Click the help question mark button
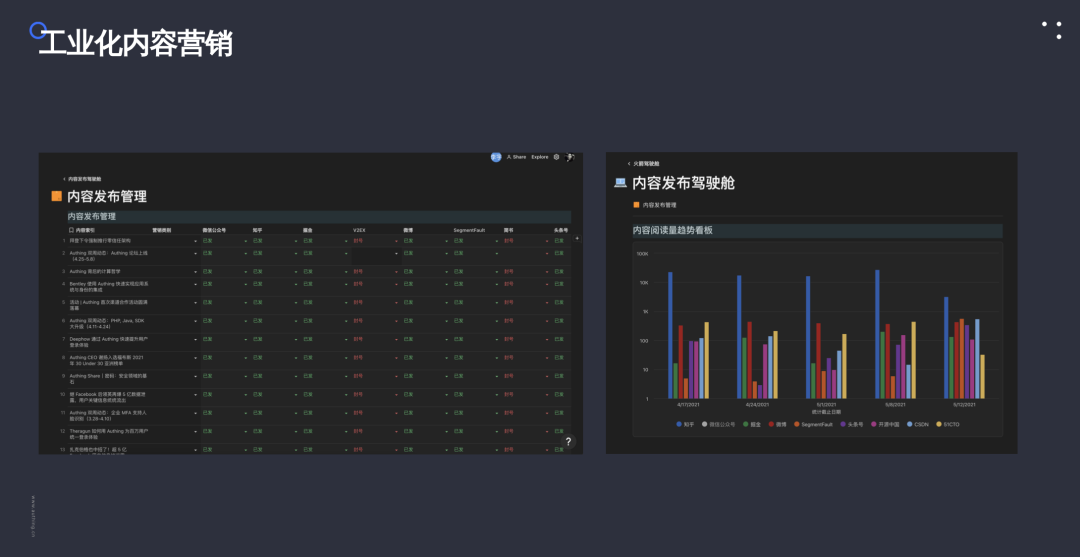This screenshot has width=1080, height=557. (x=568, y=442)
